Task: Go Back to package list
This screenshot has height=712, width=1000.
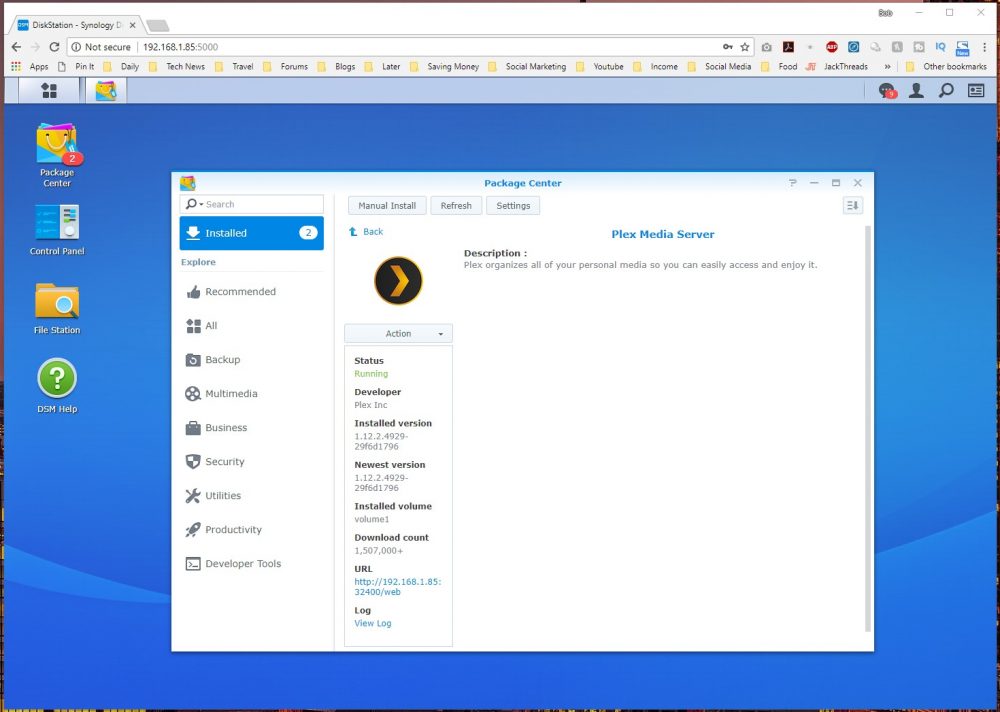Action: click(366, 232)
